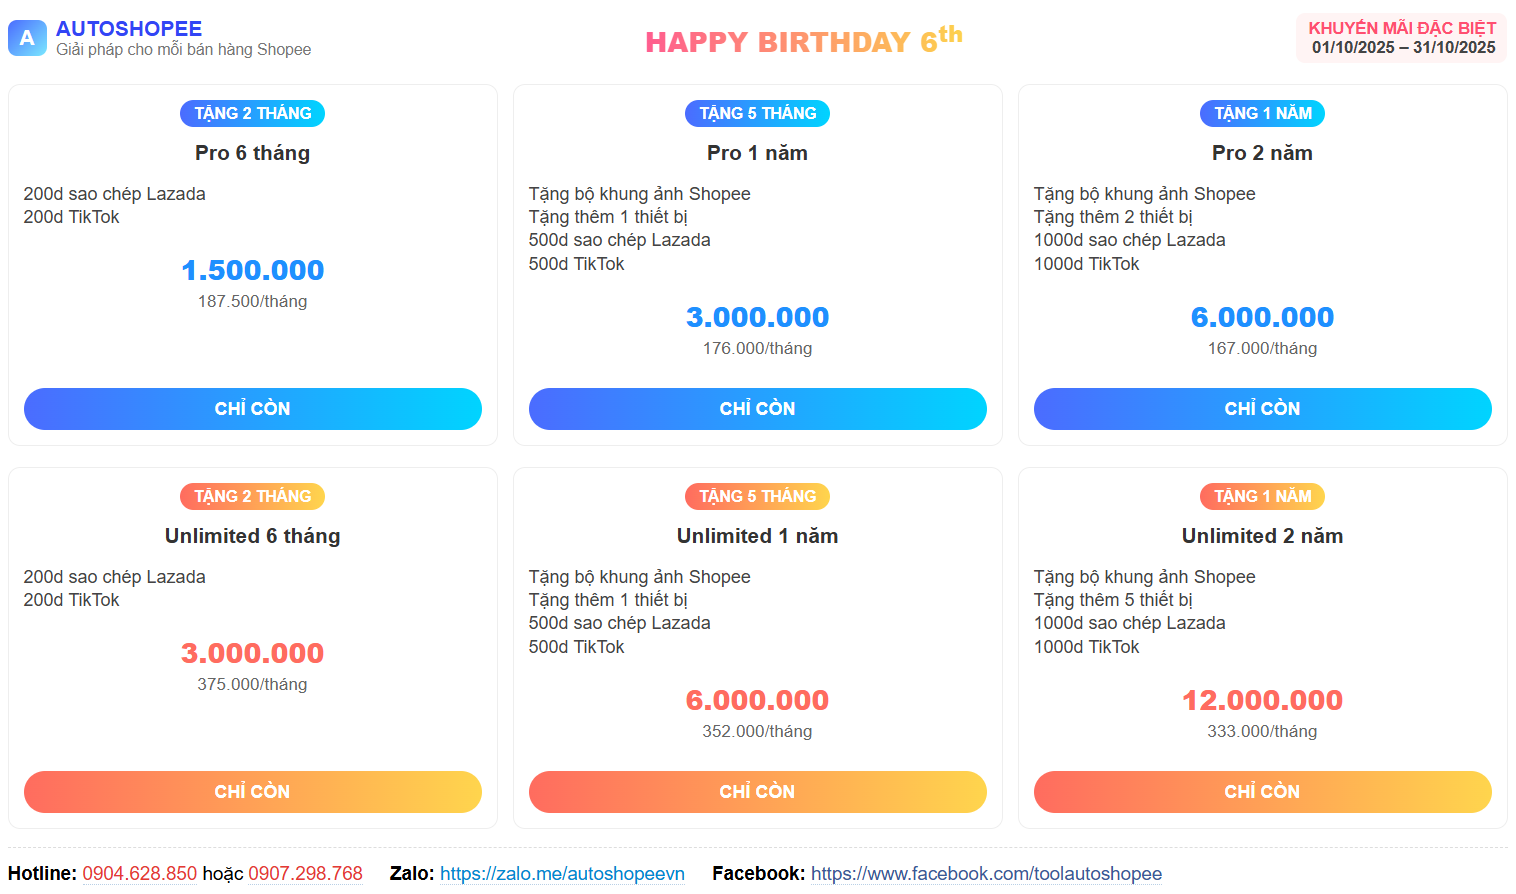The image size is (1516, 894).
Task: Click the CHỈ CÒN button for Pro 1 năm
Action: click(x=757, y=409)
